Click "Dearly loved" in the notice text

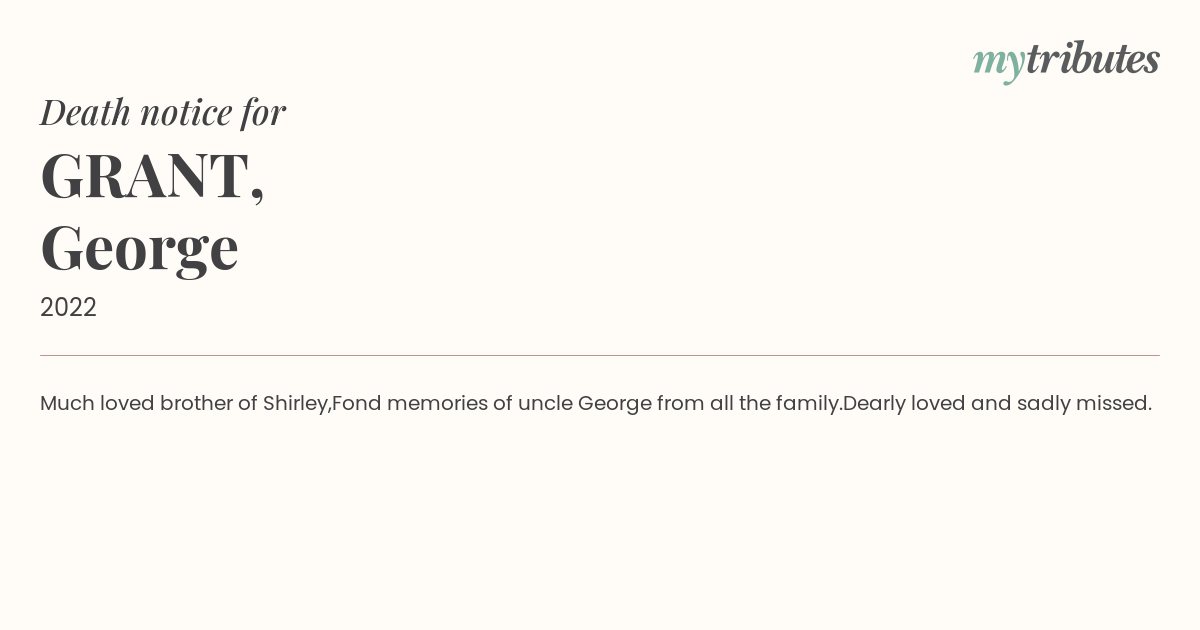click(904, 404)
